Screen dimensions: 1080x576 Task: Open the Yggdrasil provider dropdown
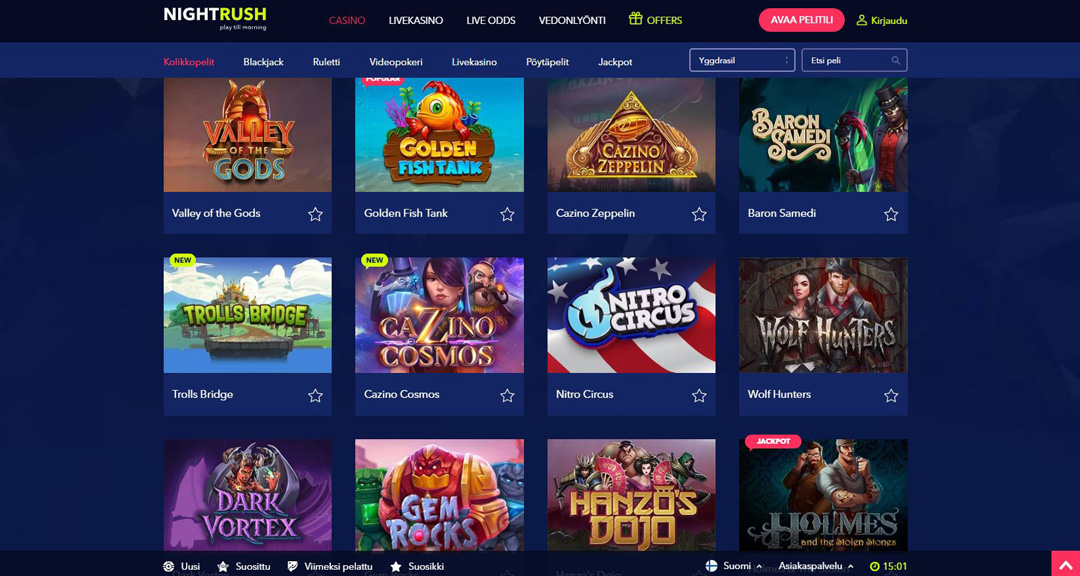pos(742,60)
